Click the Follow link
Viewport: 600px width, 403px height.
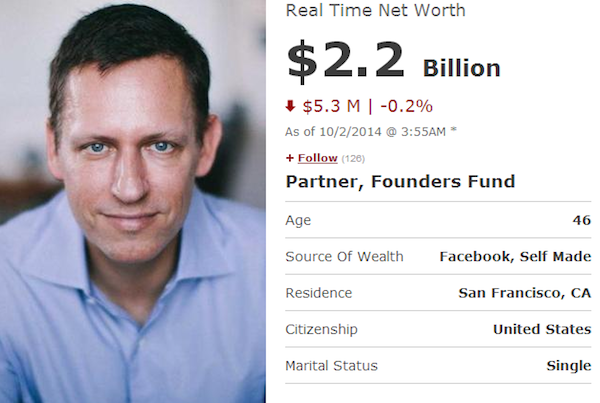tap(317, 158)
